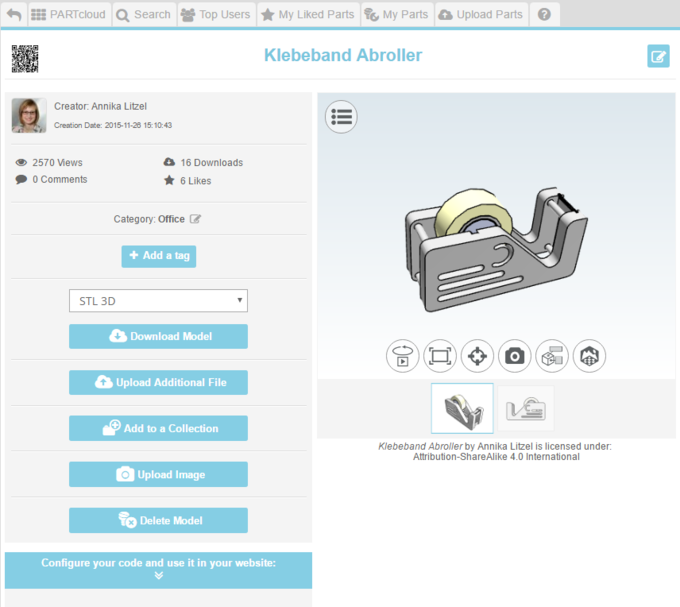Start the 3D viewer rotation animation
This screenshot has height=607, width=680.
tap(402, 356)
